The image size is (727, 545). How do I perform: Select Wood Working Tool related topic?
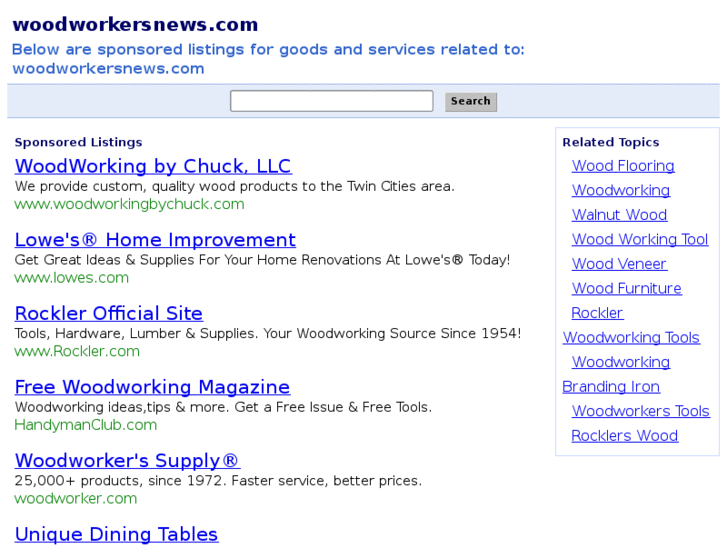(640, 239)
